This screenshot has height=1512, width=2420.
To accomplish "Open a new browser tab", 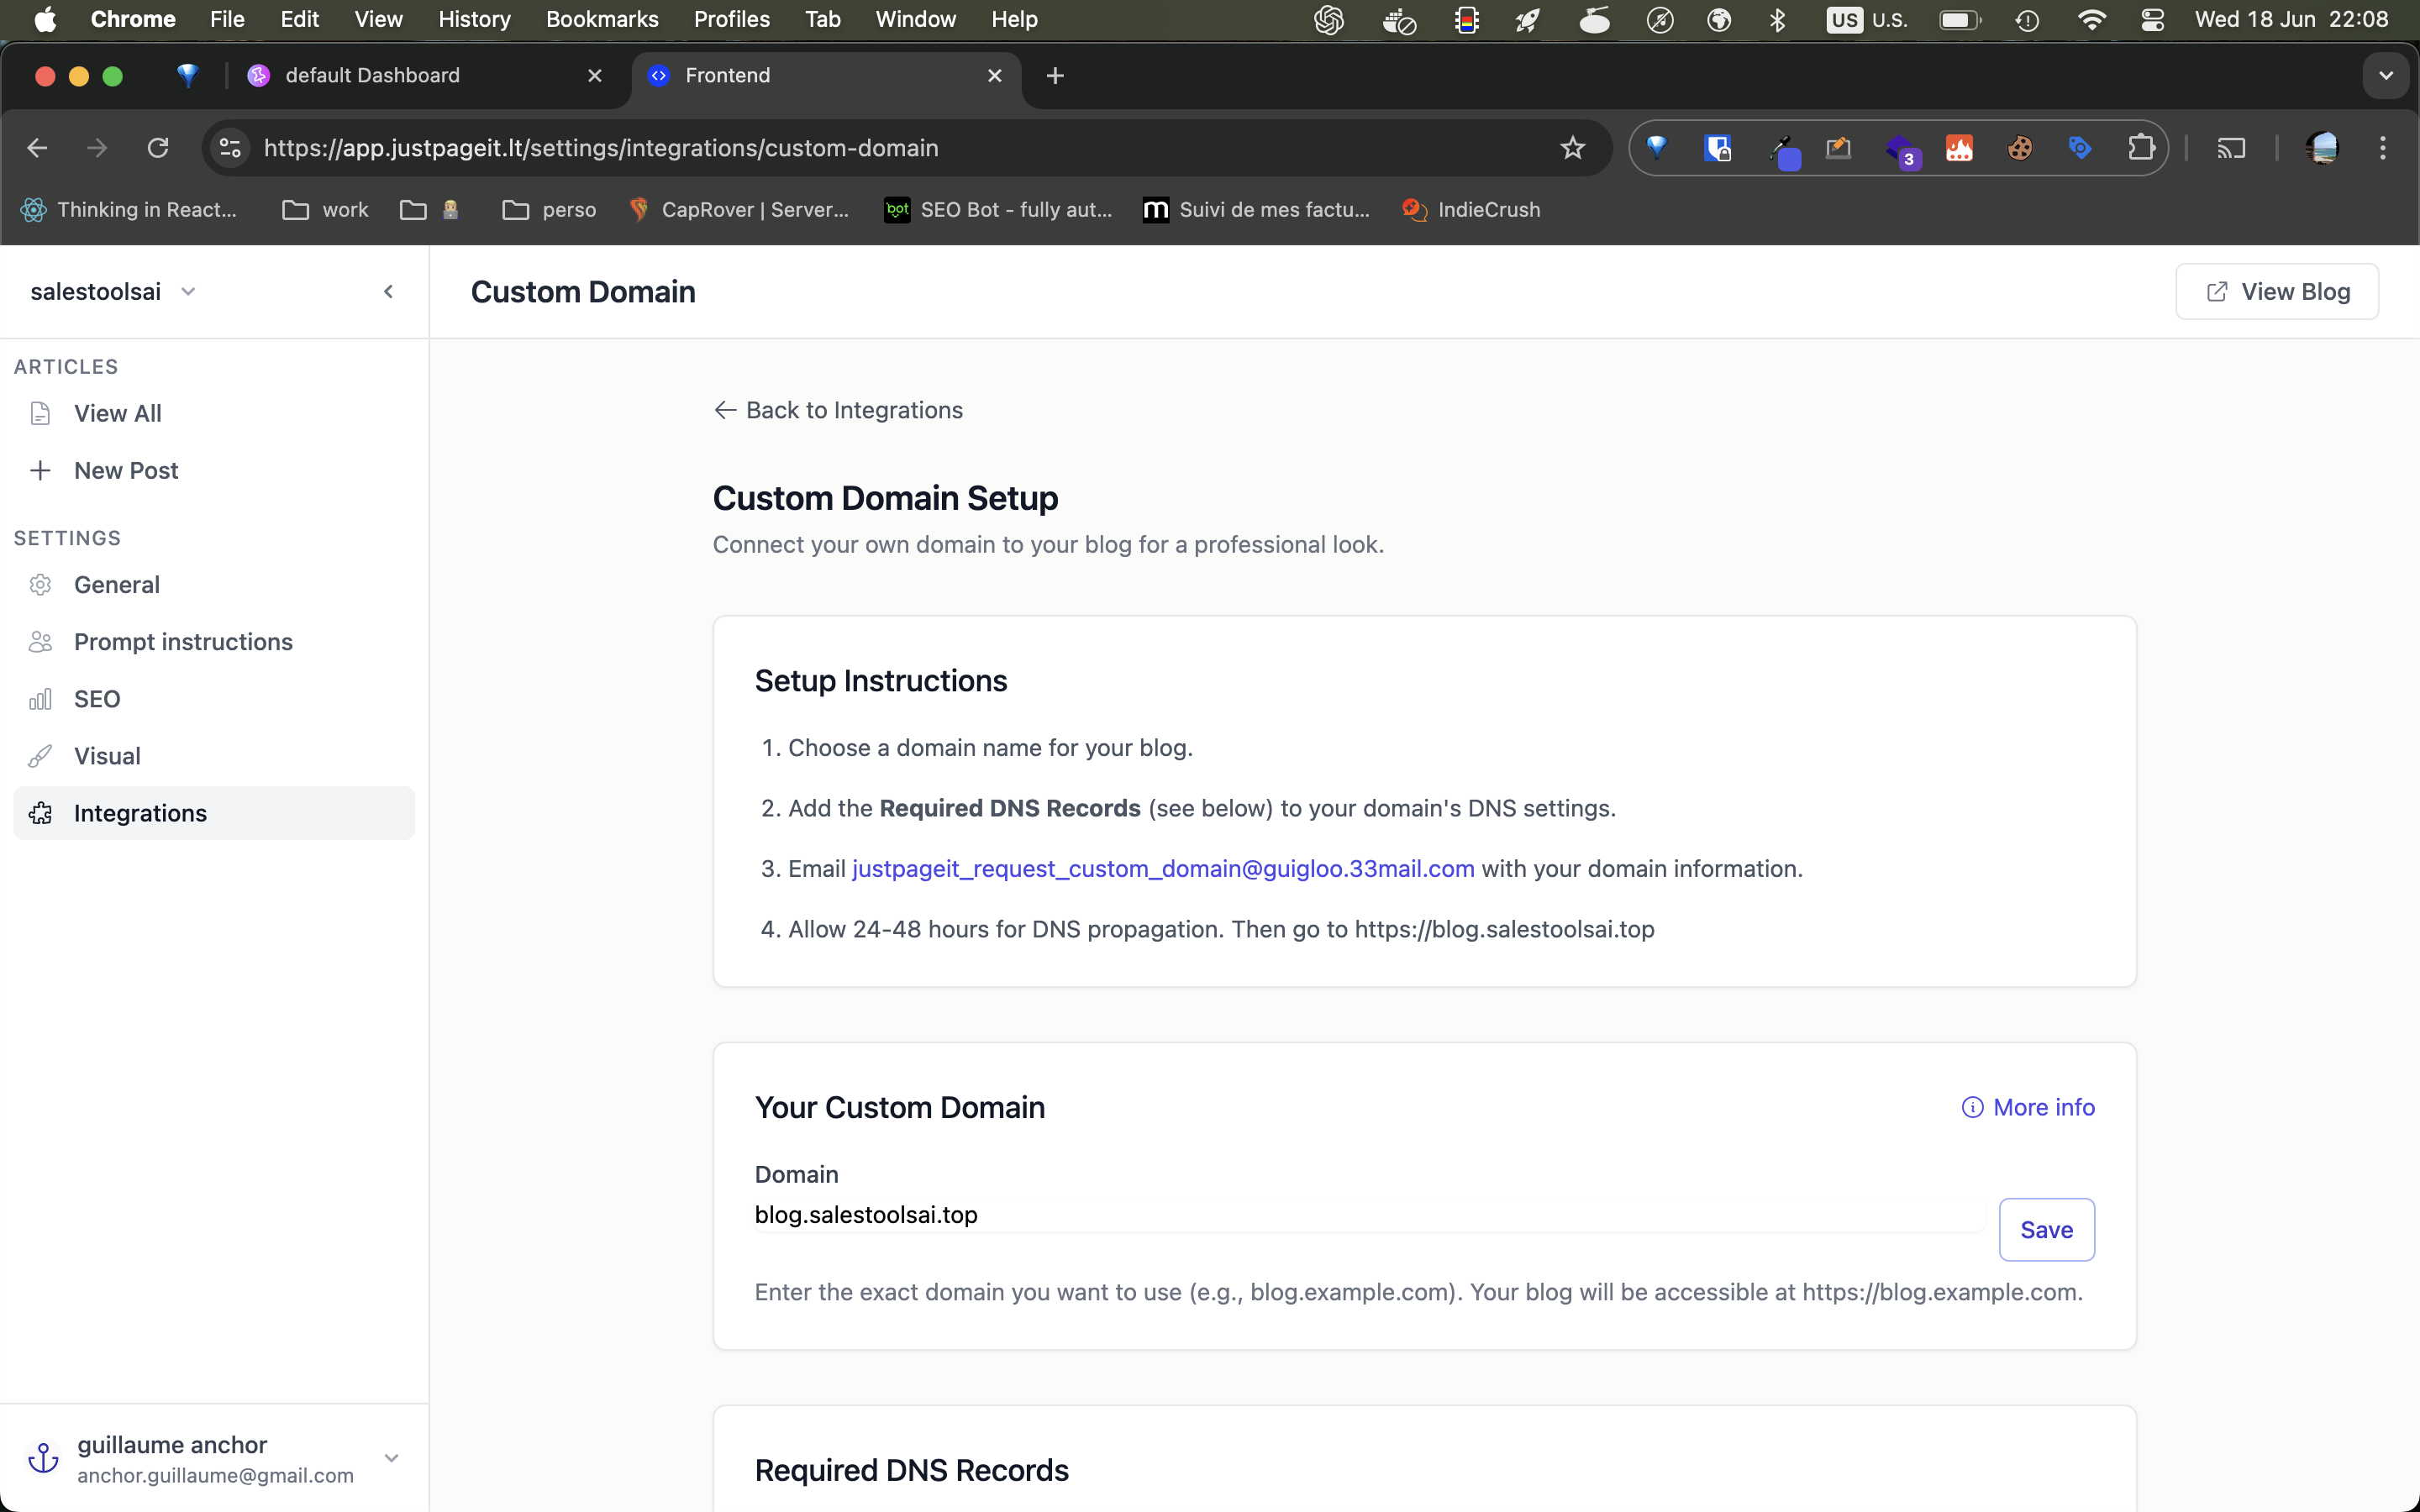I will 1055,75.
